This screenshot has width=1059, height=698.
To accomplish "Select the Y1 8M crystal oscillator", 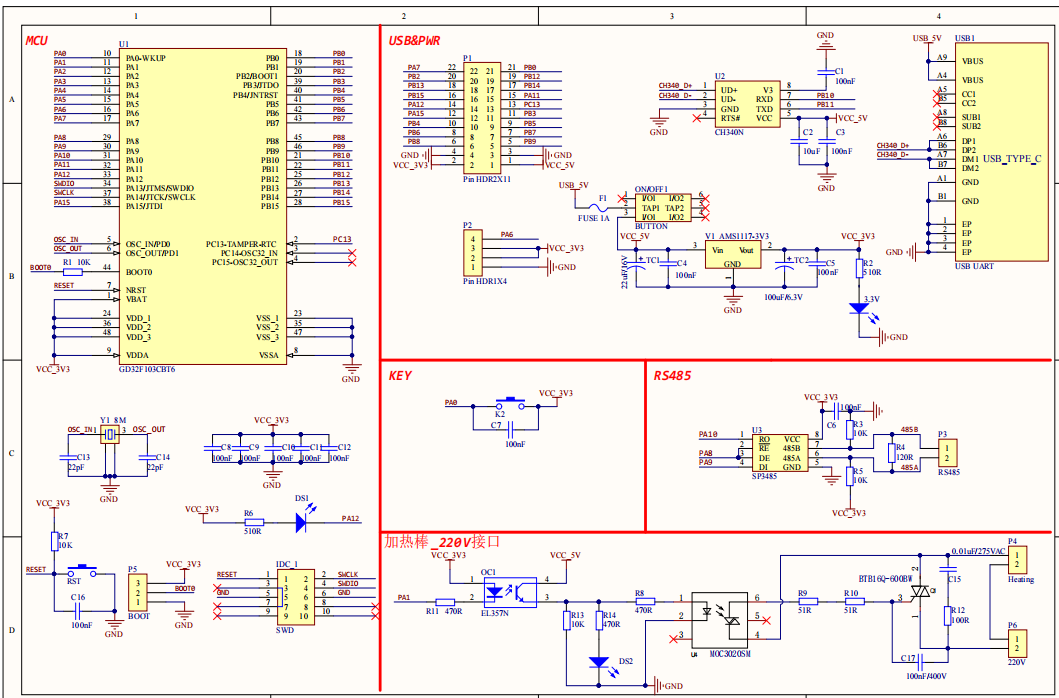I will click(108, 434).
